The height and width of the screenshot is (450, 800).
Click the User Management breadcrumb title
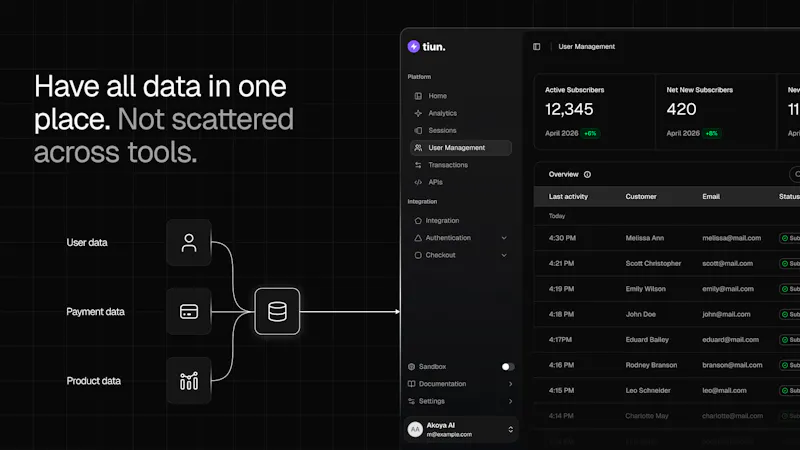[x=586, y=46]
